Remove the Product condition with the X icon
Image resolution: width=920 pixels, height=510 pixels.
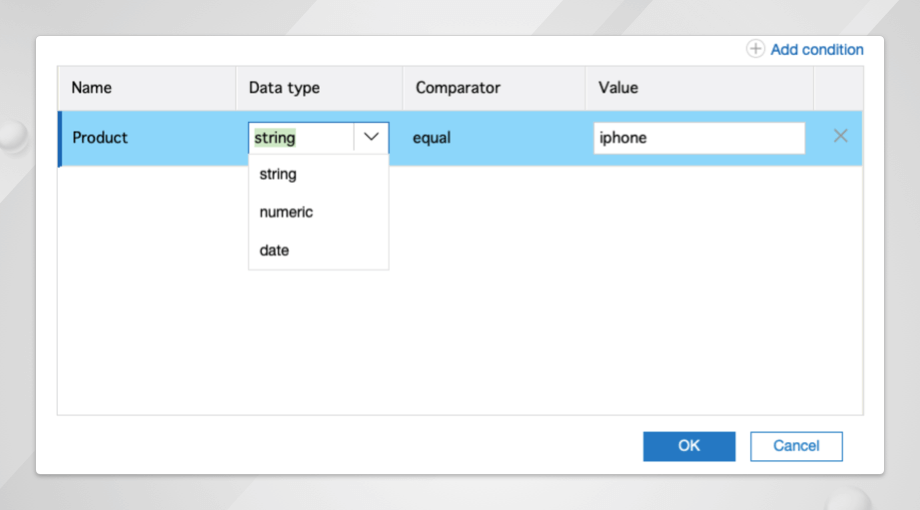[x=840, y=136]
